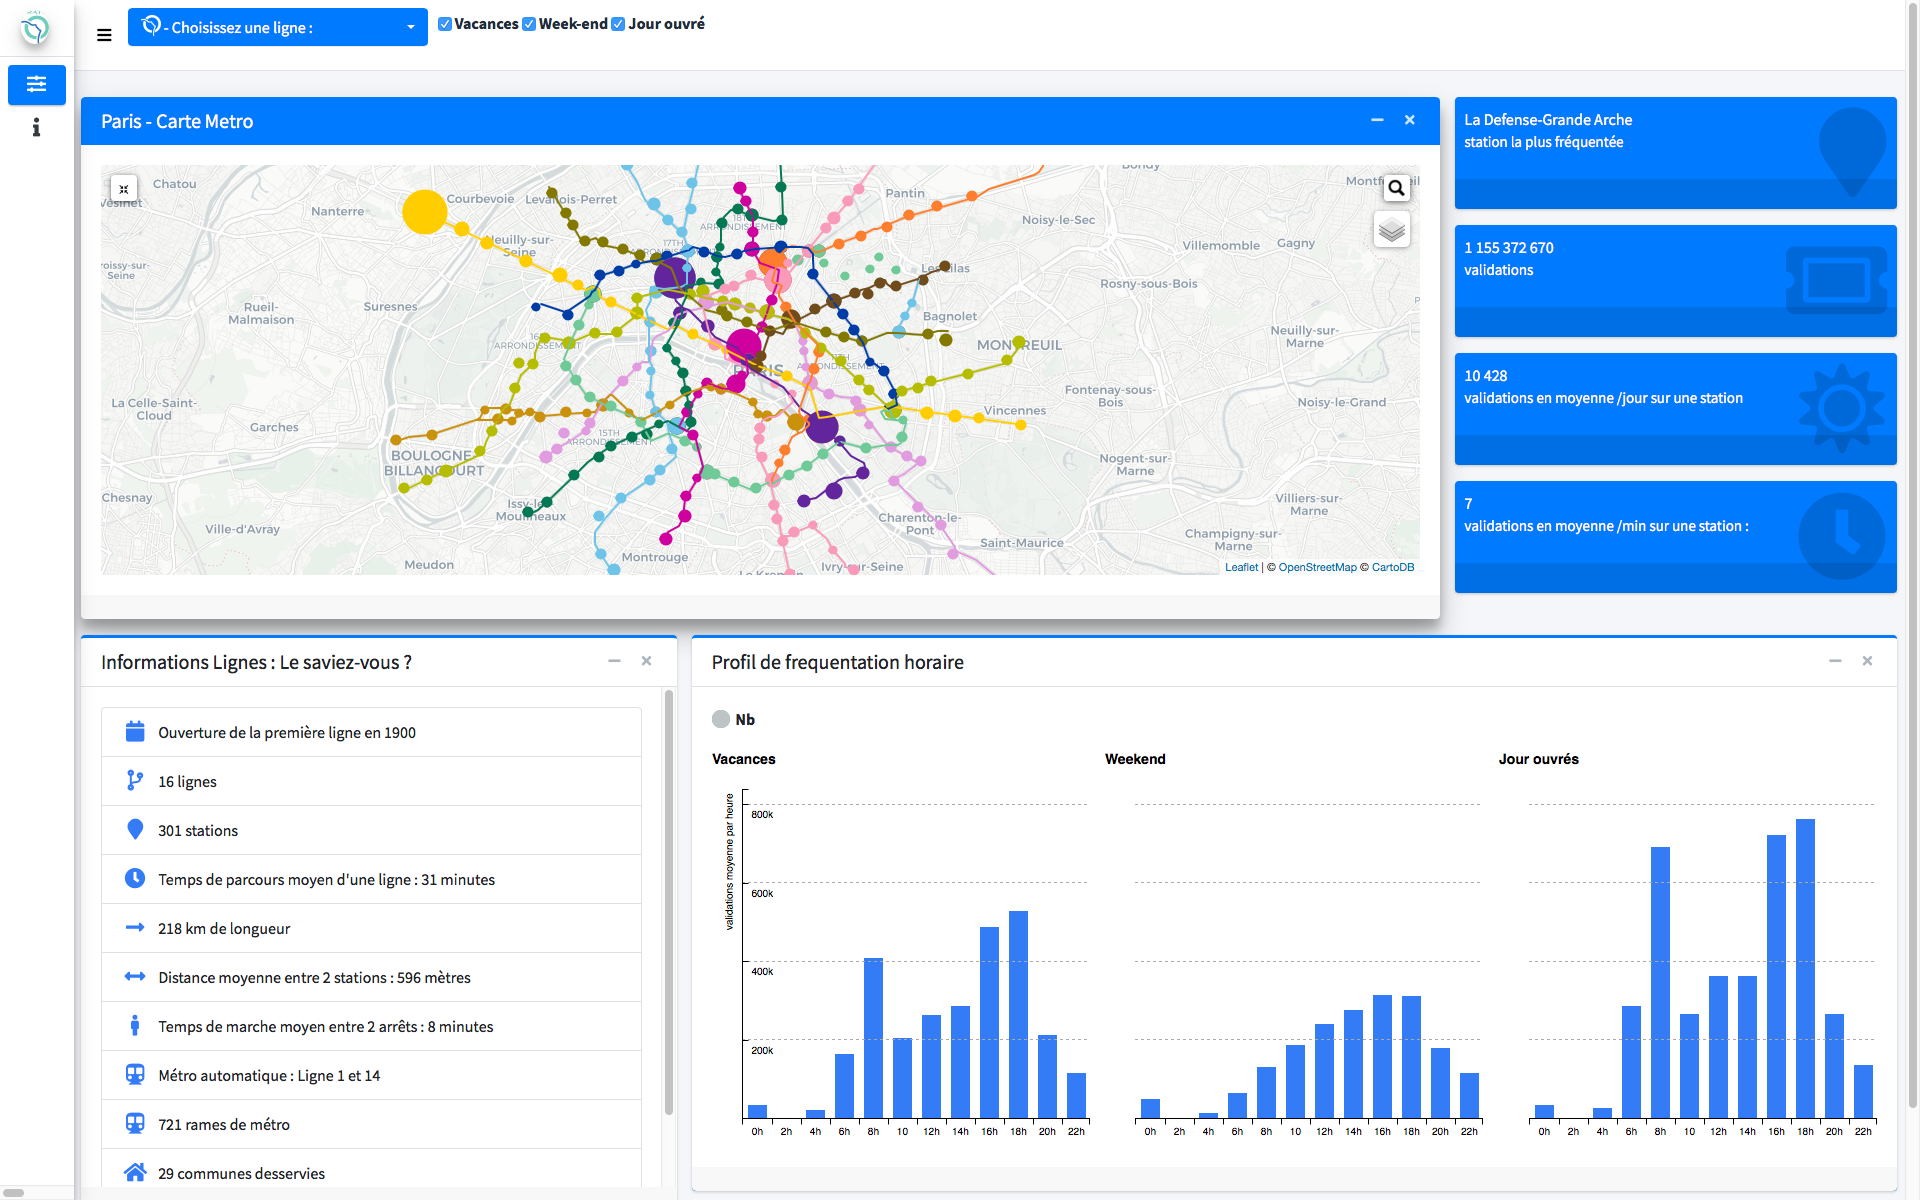Click the map search magnifier icon
This screenshot has width=1920, height=1200.
pos(1396,188)
